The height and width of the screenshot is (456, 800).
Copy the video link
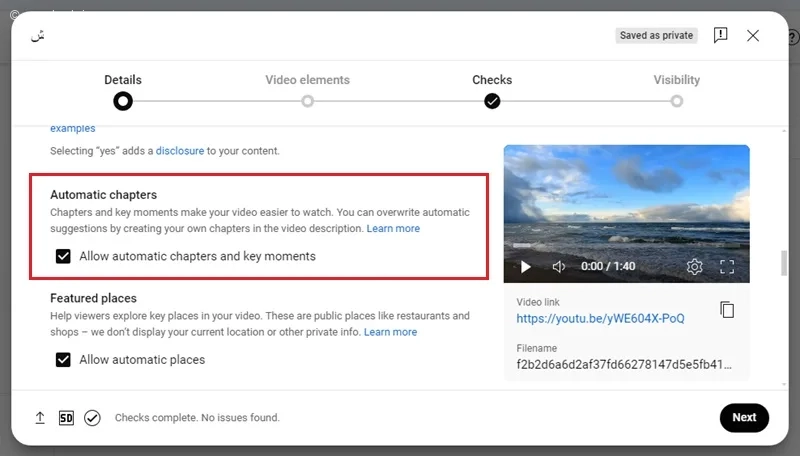point(727,310)
